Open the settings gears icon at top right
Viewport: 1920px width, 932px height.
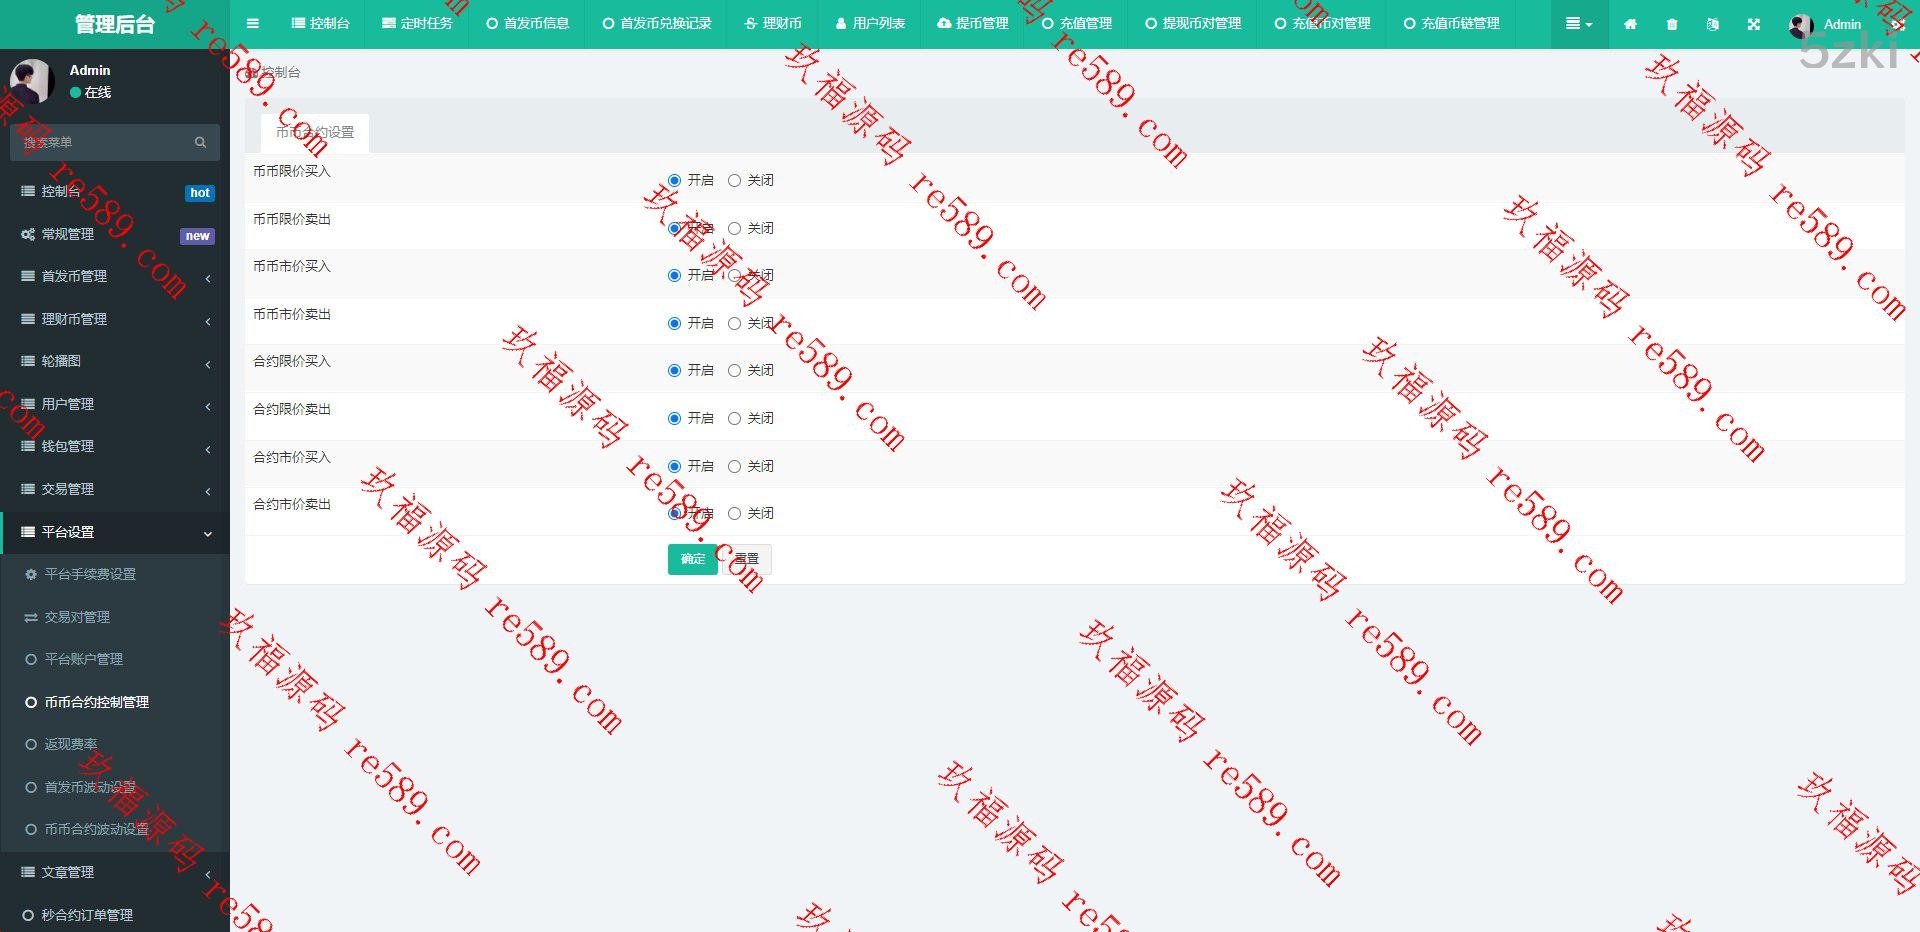pos(1897,24)
